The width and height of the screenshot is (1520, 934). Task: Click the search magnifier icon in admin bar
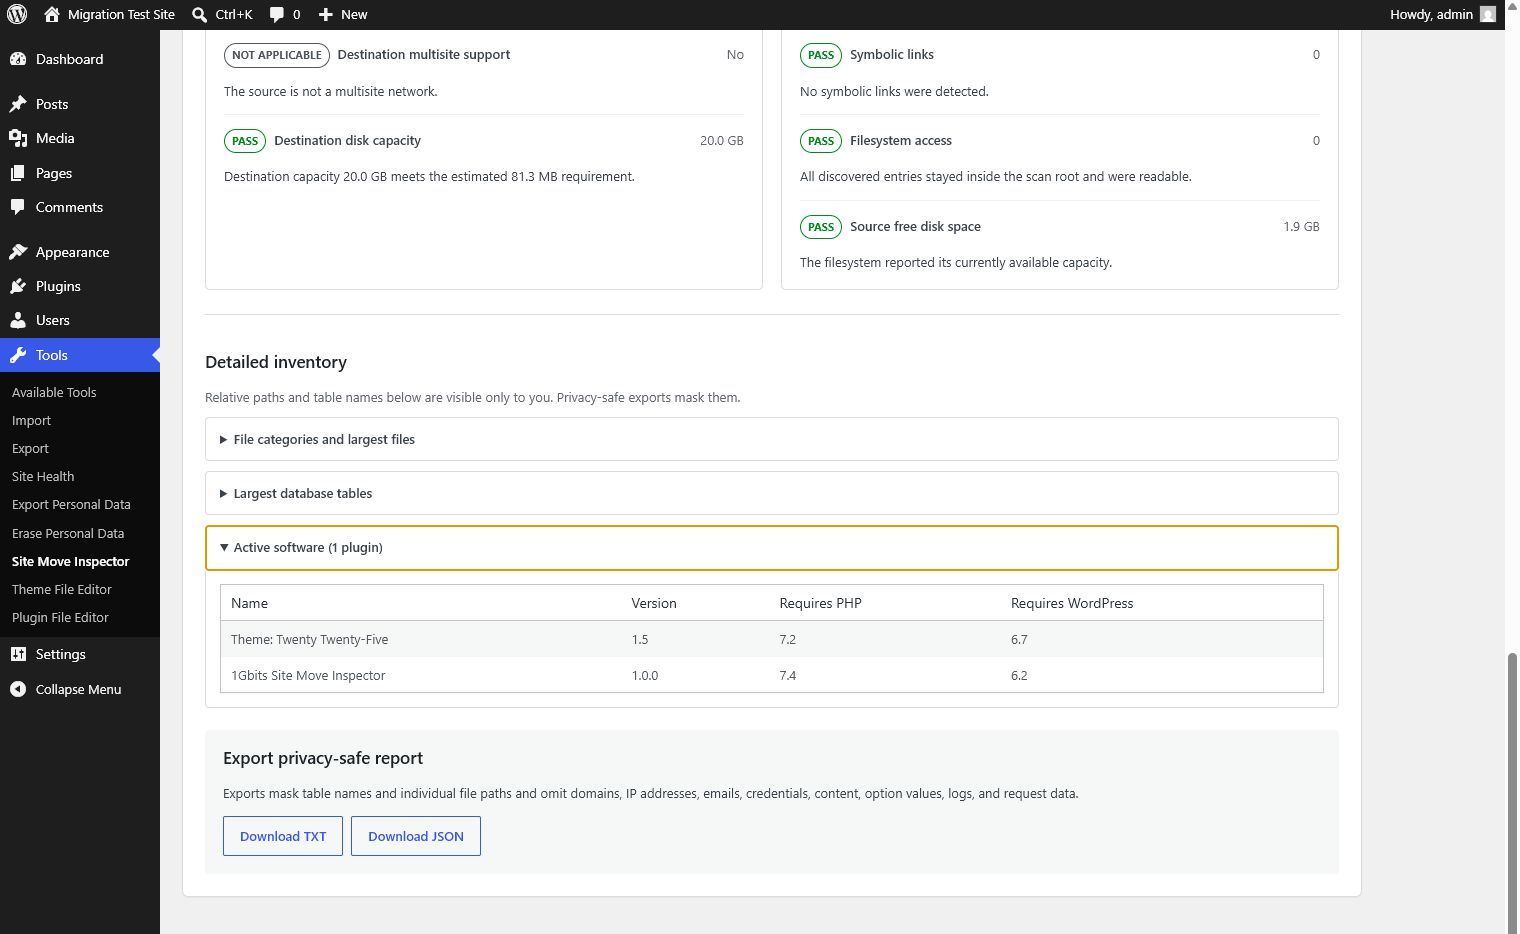coord(200,14)
